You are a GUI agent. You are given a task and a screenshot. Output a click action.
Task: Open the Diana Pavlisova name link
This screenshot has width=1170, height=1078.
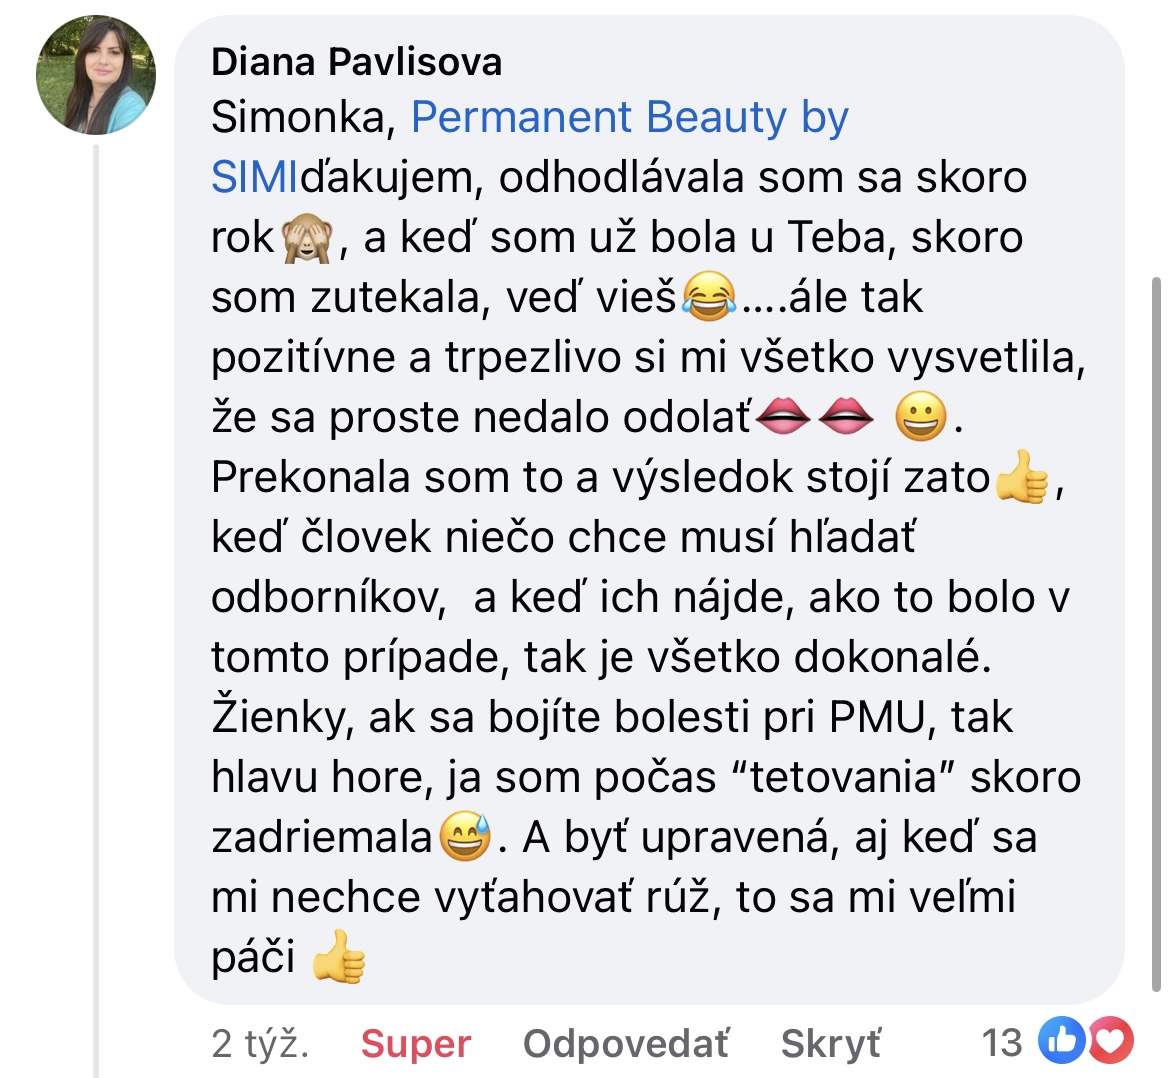pos(357,61)
